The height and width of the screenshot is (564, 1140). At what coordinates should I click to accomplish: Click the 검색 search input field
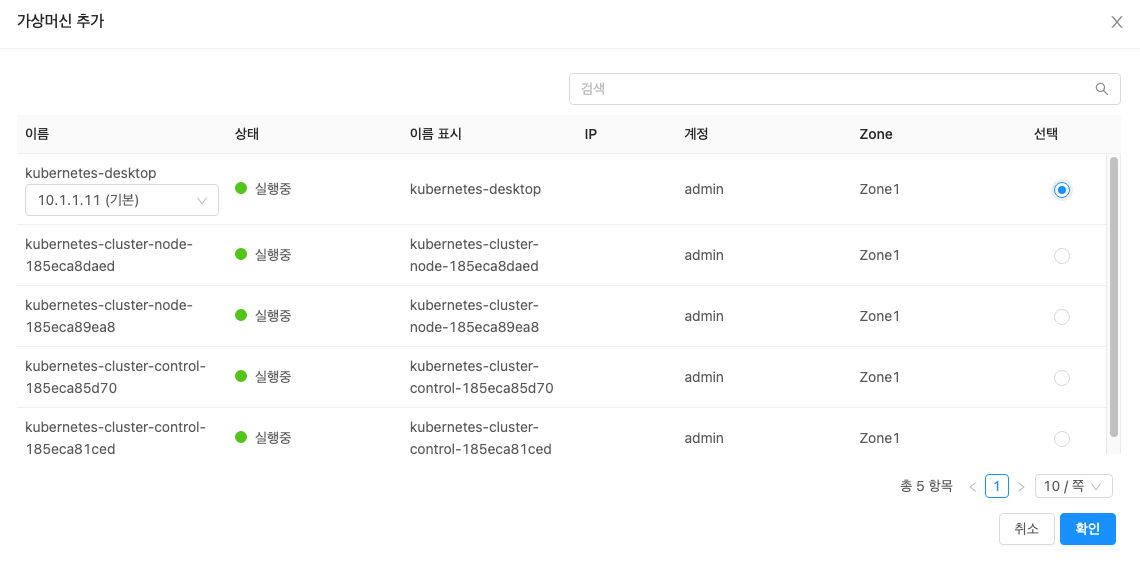[x=830, y=89]
